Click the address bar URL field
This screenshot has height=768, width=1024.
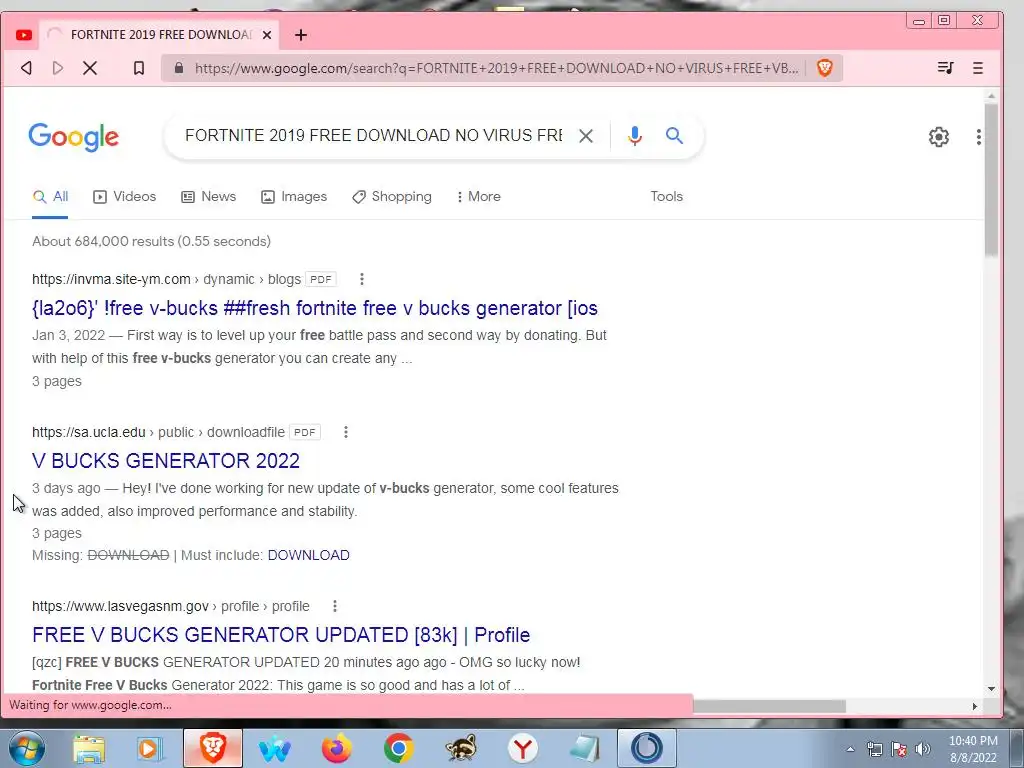(496, 68)
